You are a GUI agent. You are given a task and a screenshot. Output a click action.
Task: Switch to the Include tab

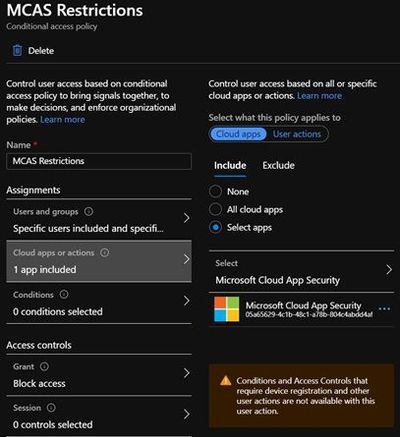[230, 165]
